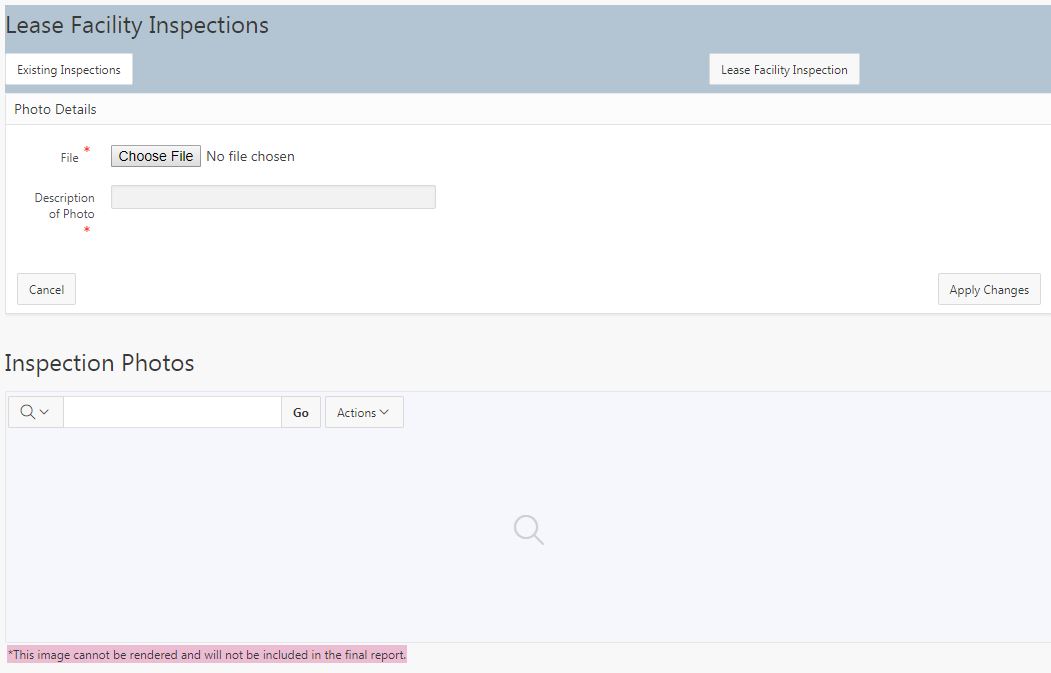Open the Actions dropdown menu

[x=363, y=412]
